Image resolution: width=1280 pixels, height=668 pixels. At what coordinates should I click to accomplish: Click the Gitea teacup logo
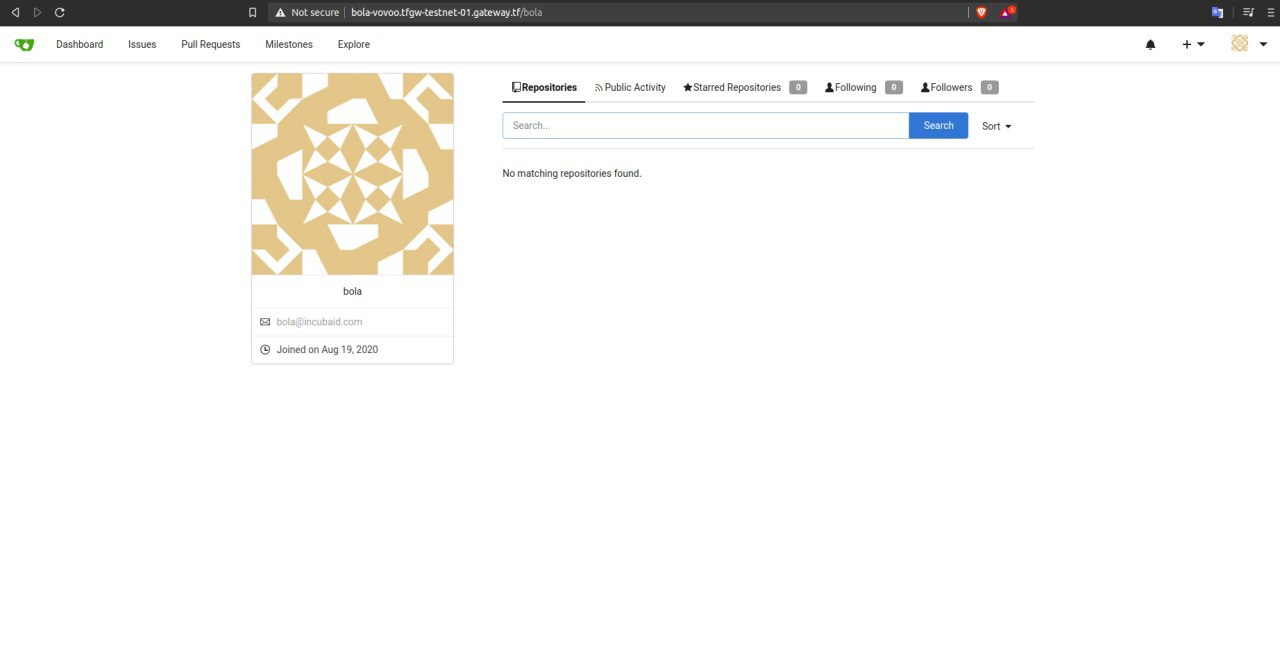coord(23,44)
